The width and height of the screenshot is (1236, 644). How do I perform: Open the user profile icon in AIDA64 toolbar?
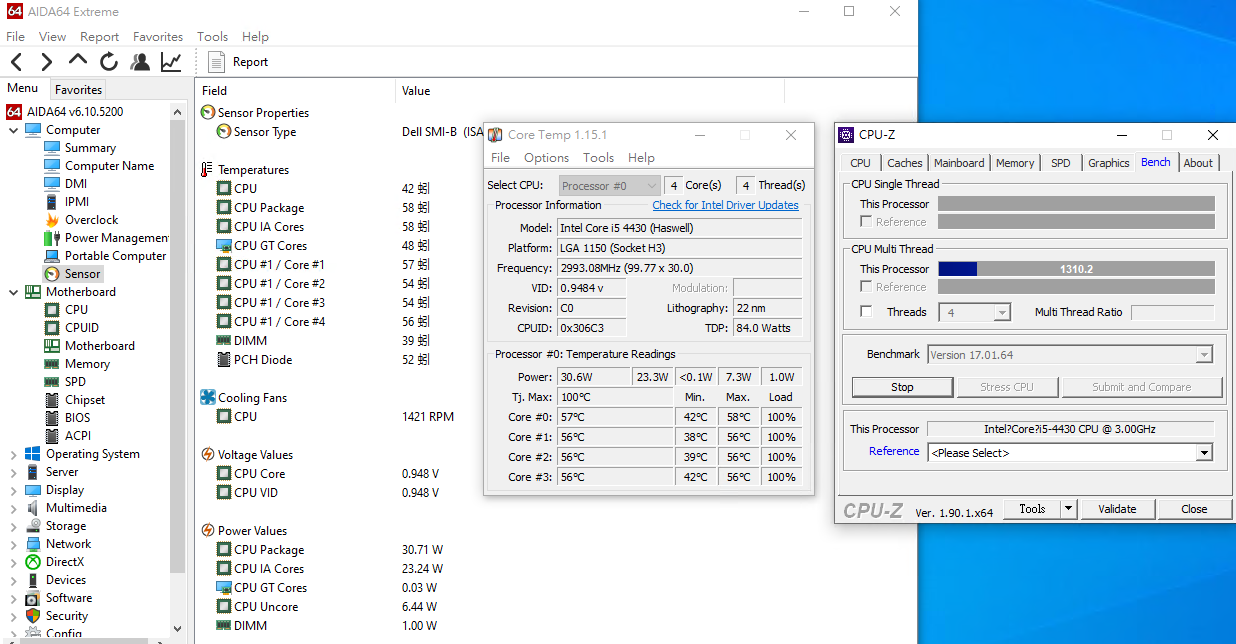coord(140,62)
